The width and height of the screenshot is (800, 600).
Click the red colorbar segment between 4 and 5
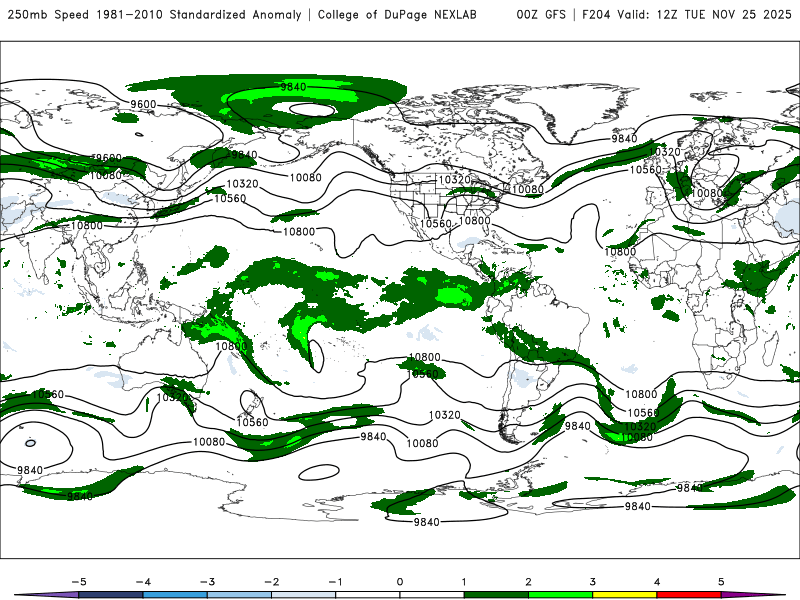689,595
